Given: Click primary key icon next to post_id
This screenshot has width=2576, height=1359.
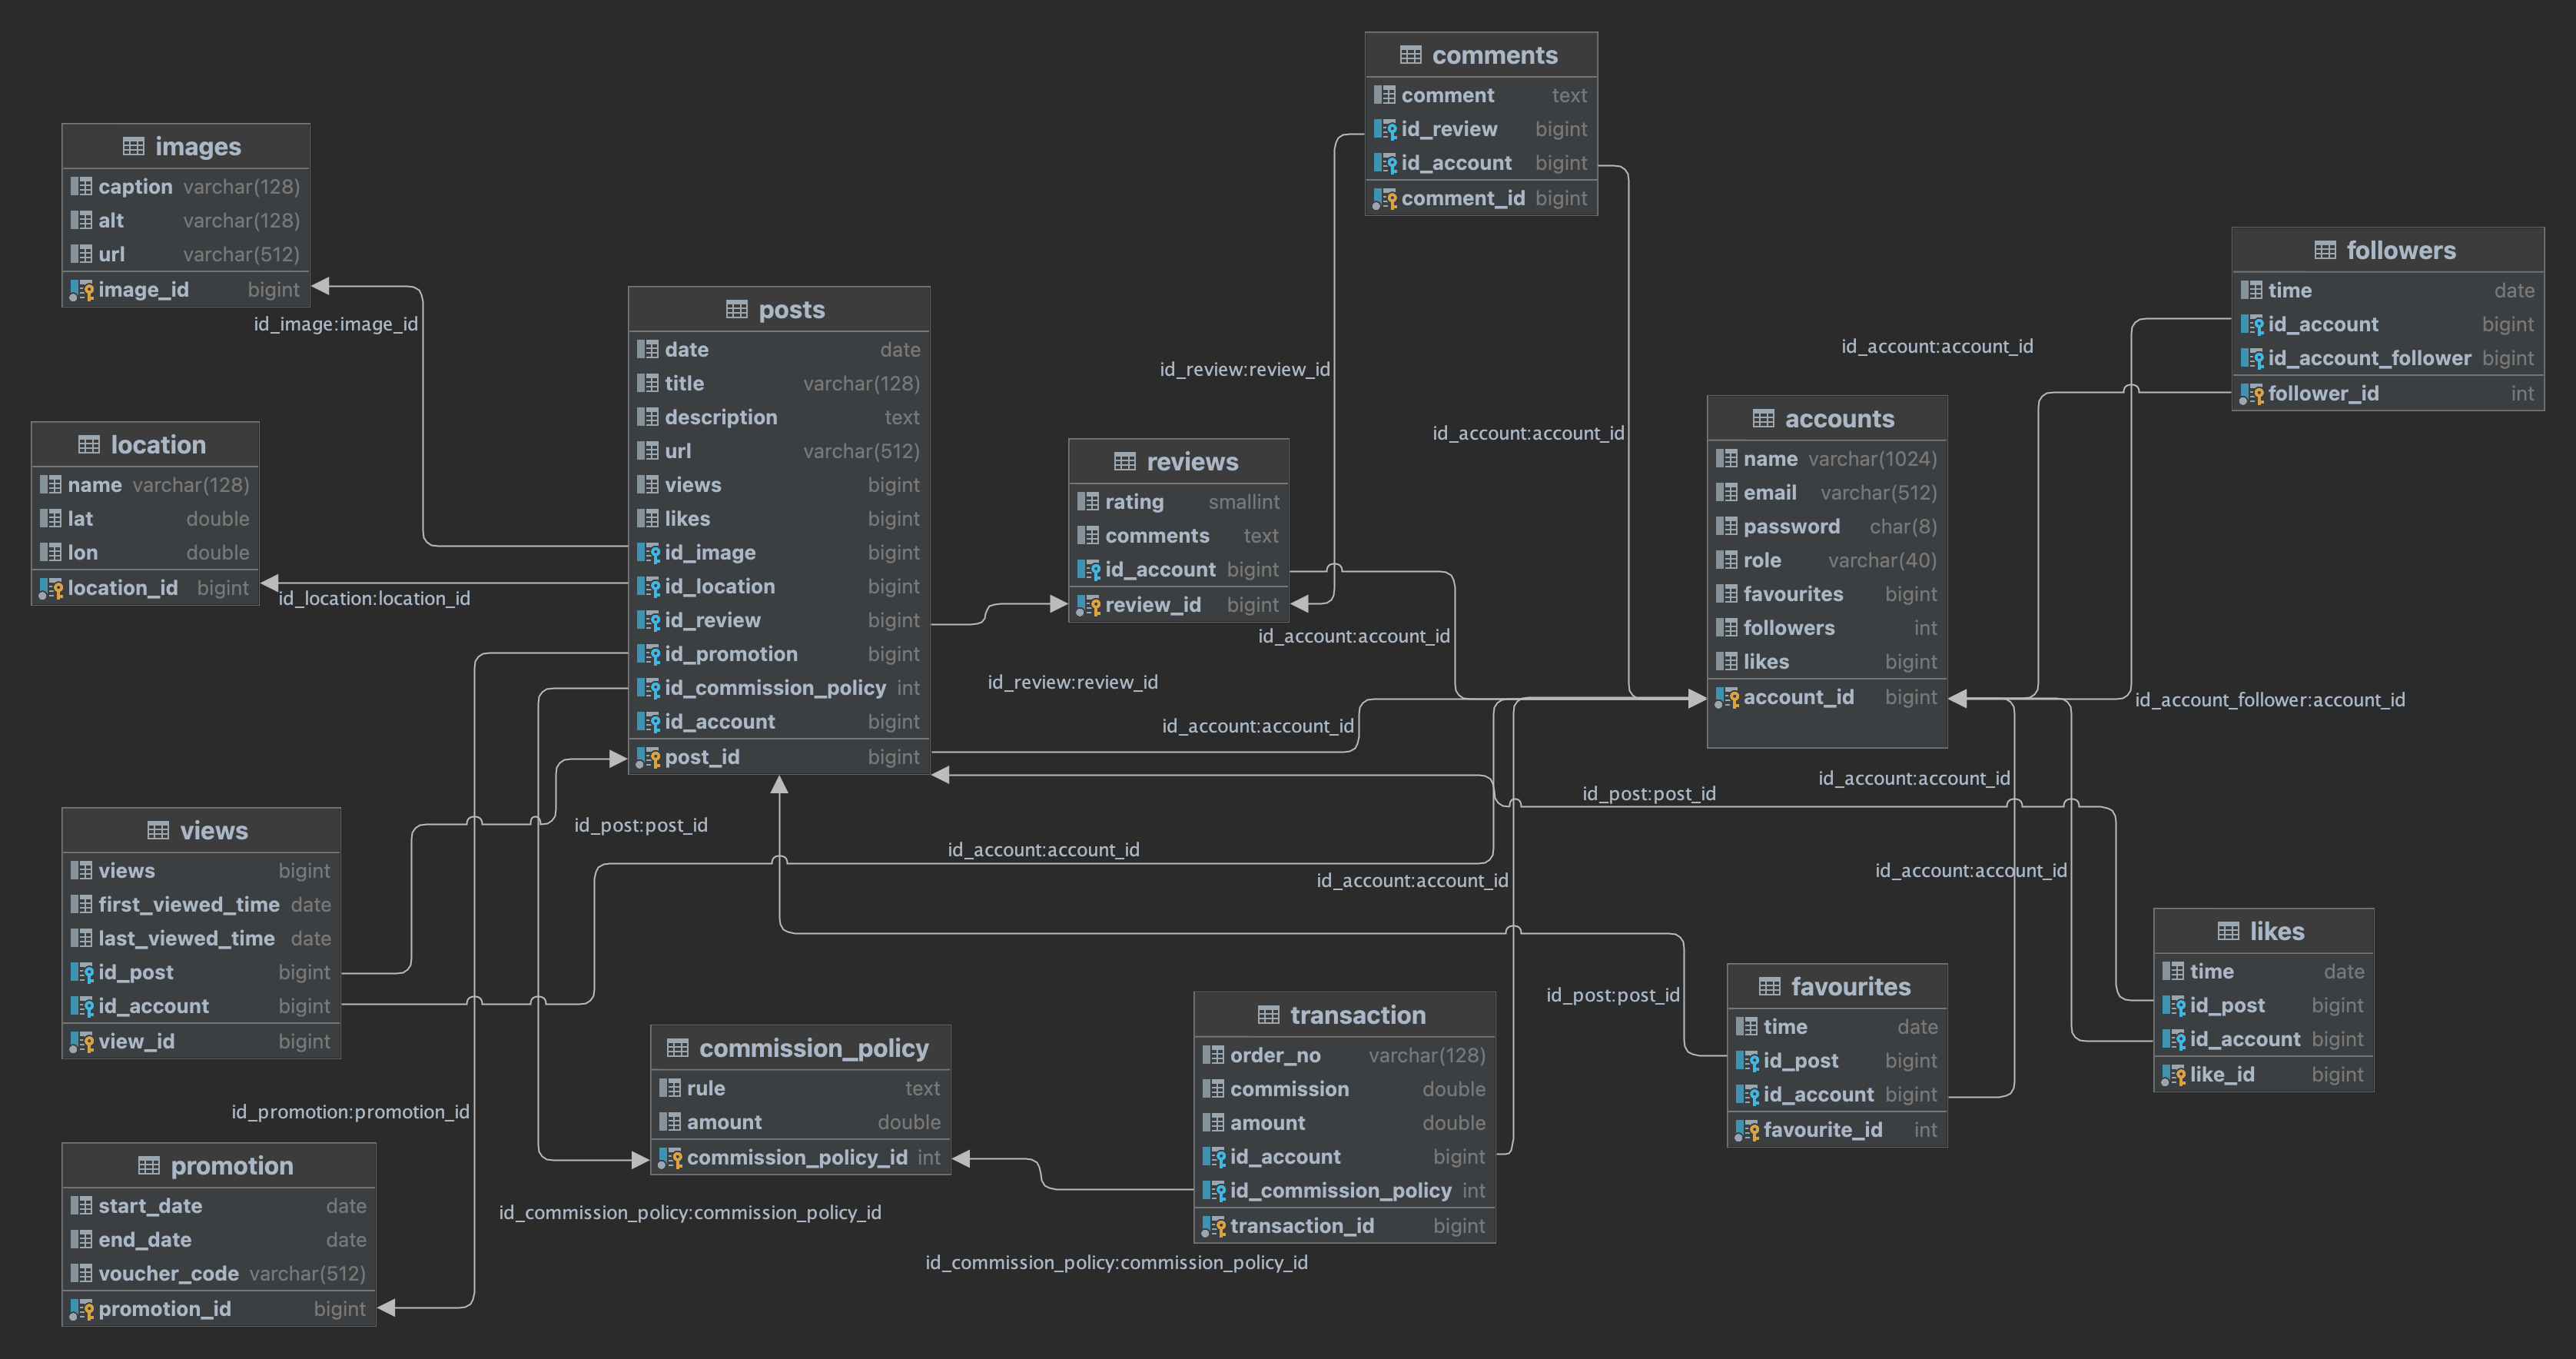Looking at the screenshot, I should pyautogui.click(x=648, y=758).
